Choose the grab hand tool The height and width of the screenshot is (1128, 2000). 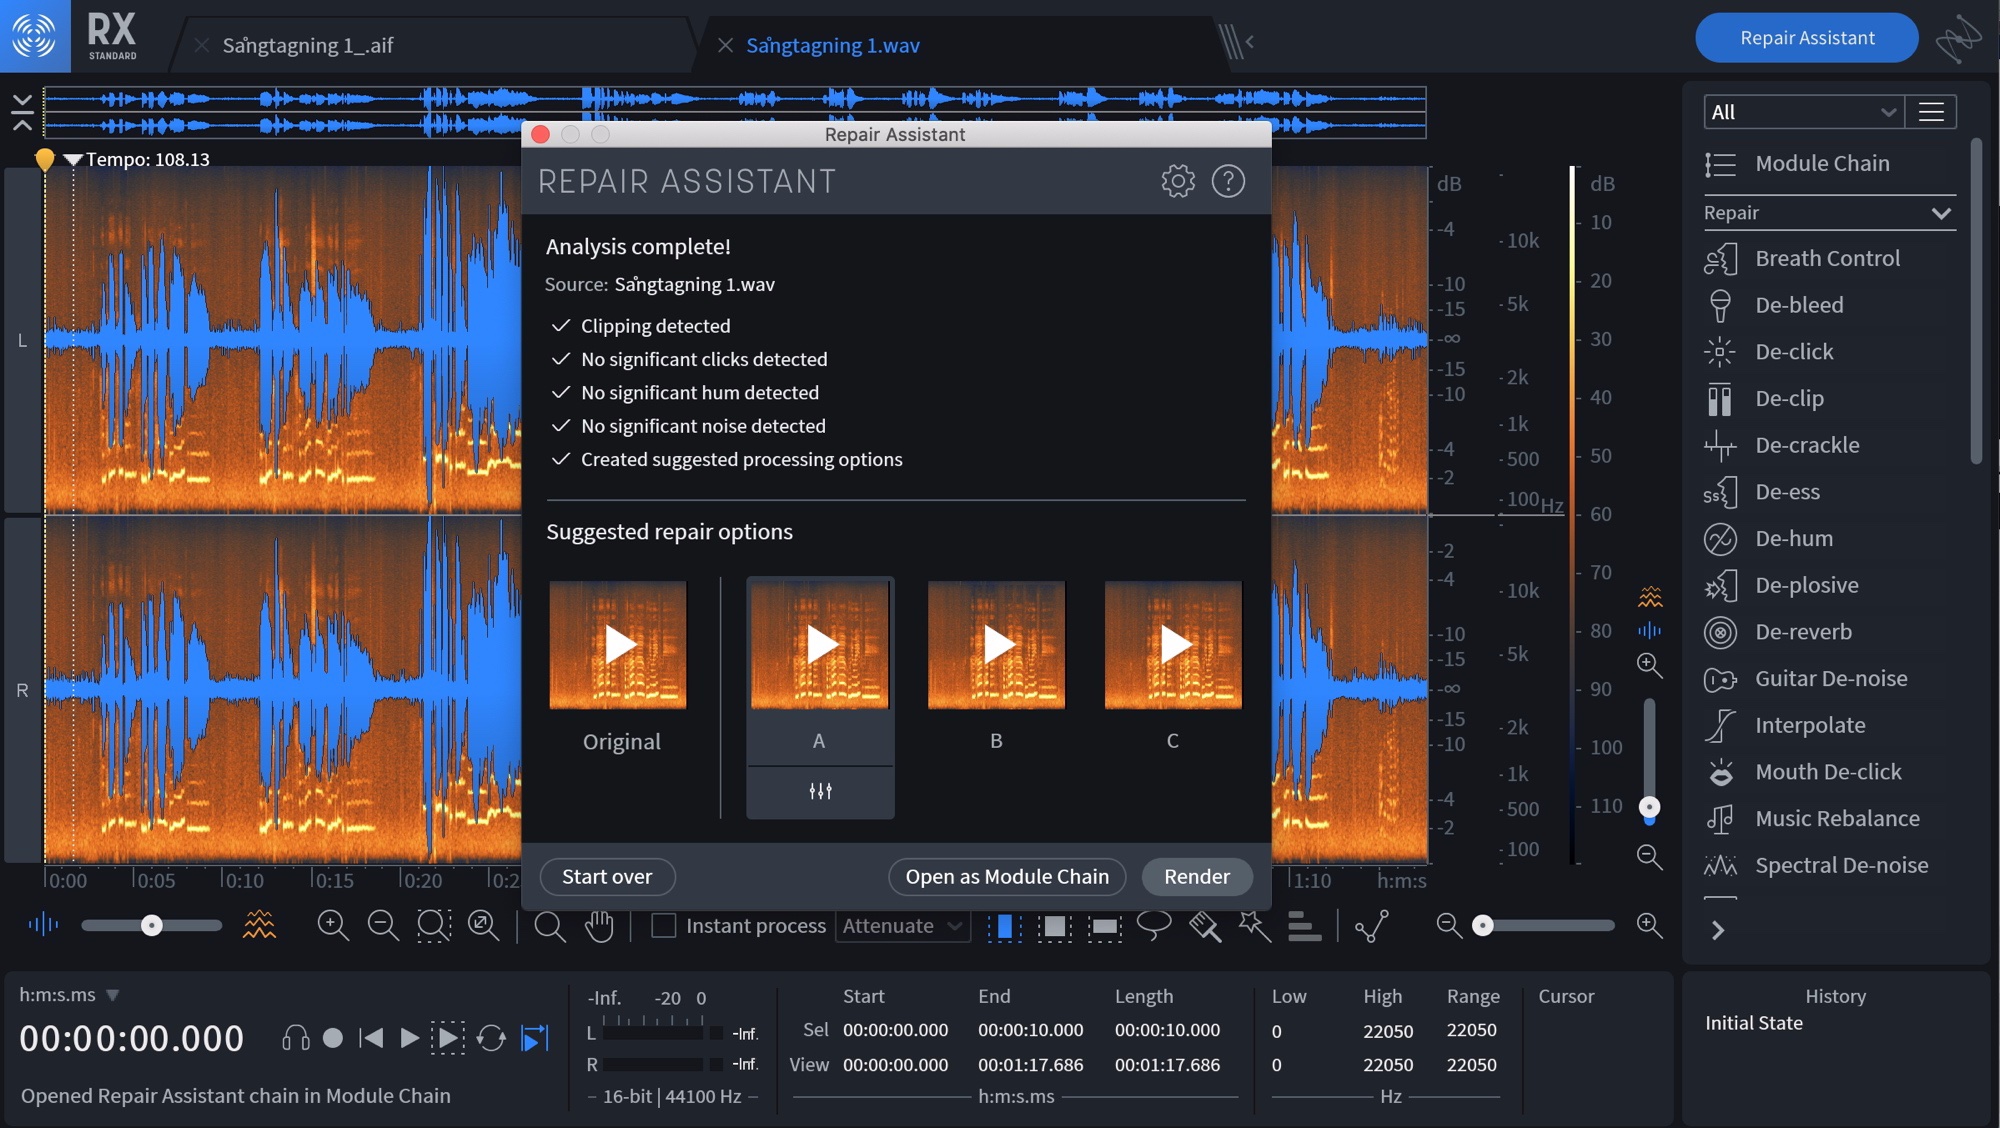tap(599, 926)
